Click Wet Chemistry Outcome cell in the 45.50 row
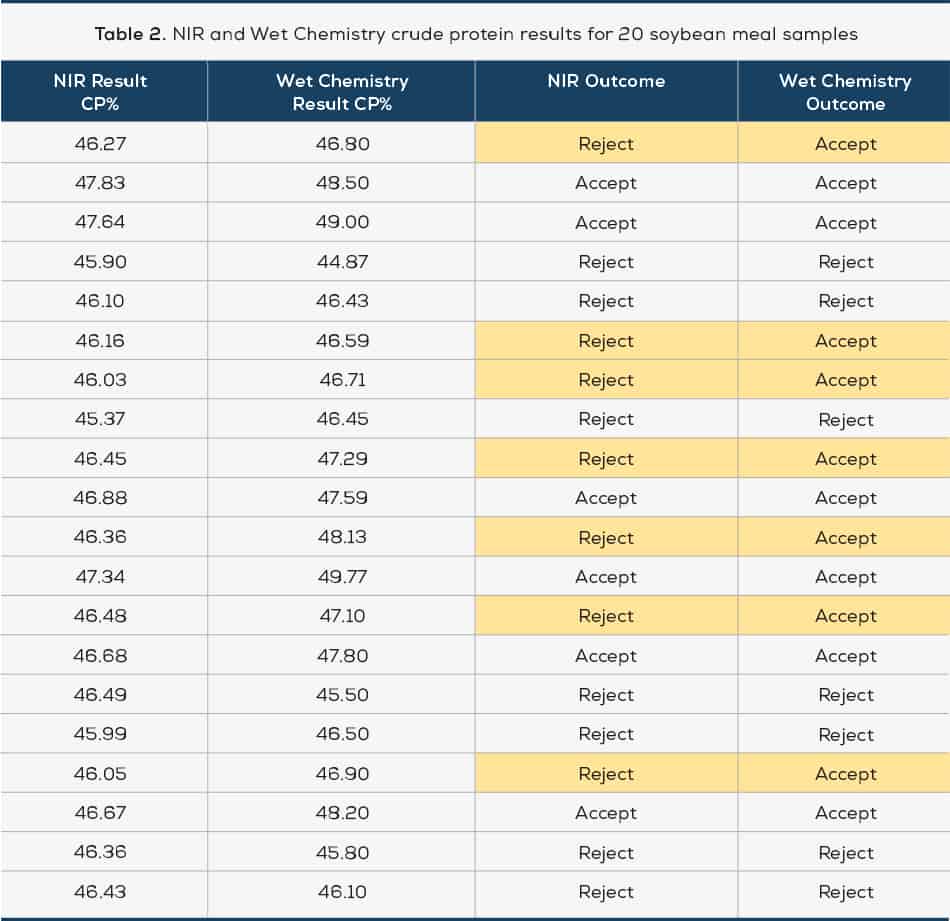The width and height of the screenshot is (950, 921). pyautogui.click(x=845, y=695)
